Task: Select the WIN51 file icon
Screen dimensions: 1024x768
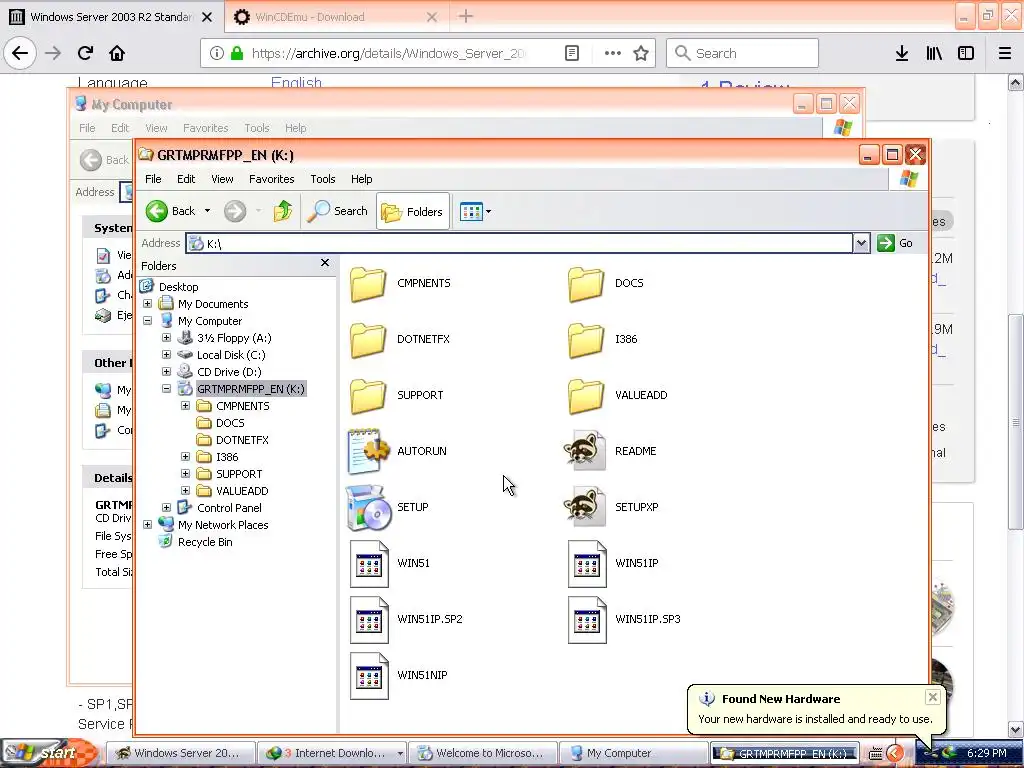Action: tap(369, 564)
